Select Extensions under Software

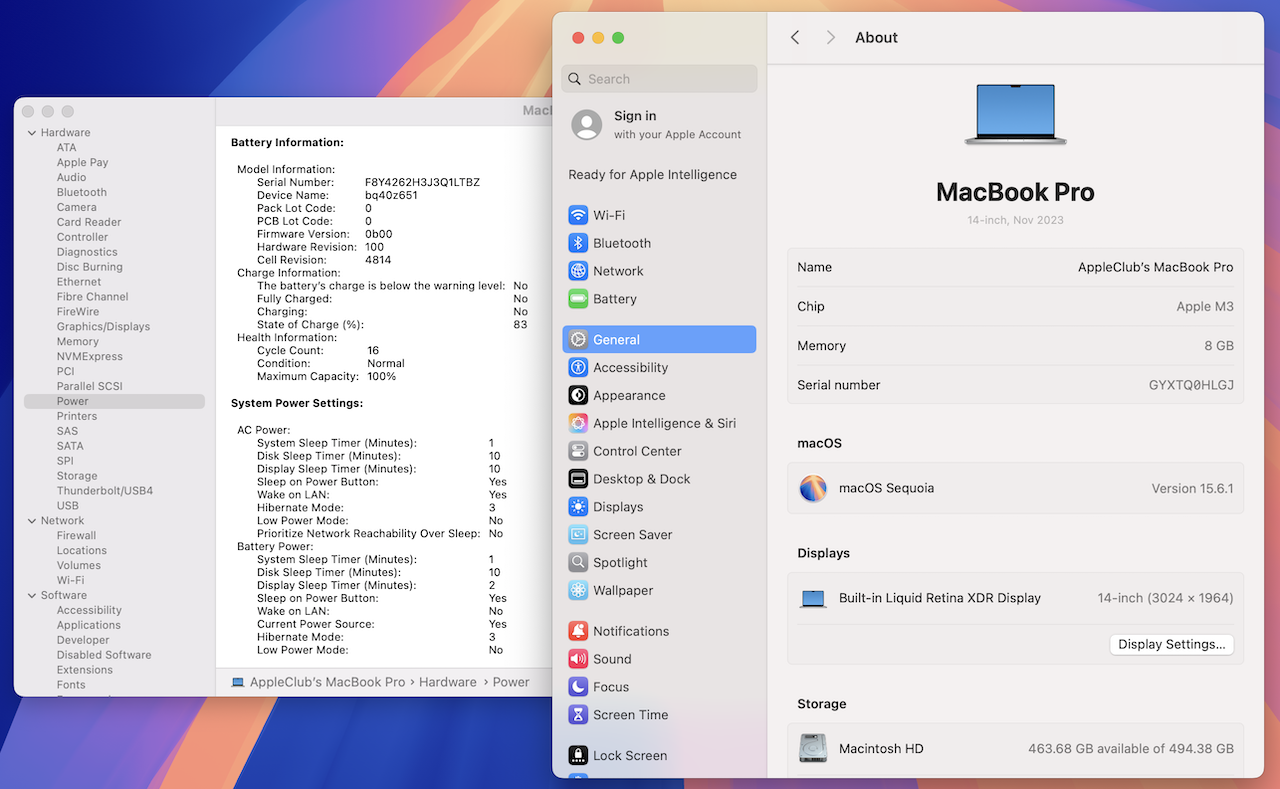coord(85,670)
